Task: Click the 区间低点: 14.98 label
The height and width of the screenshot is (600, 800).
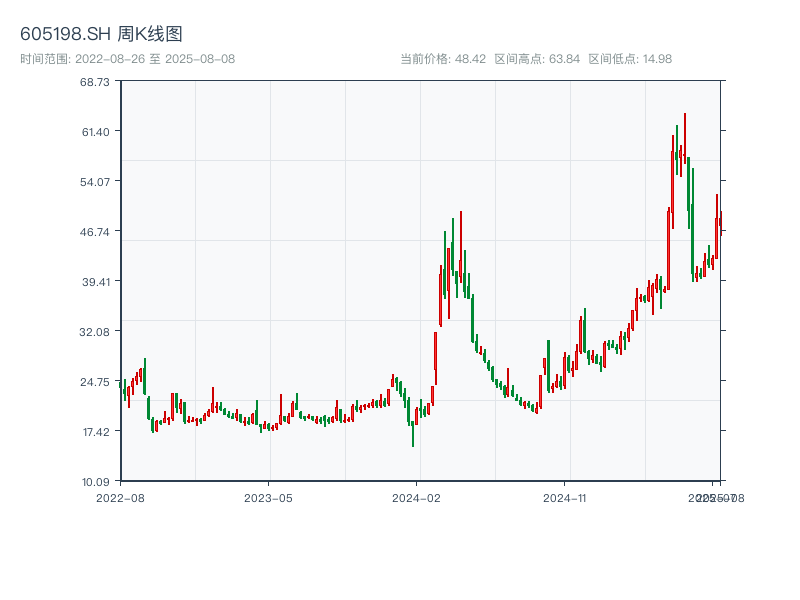Action: pyautogui.click(x=630, y=59)
